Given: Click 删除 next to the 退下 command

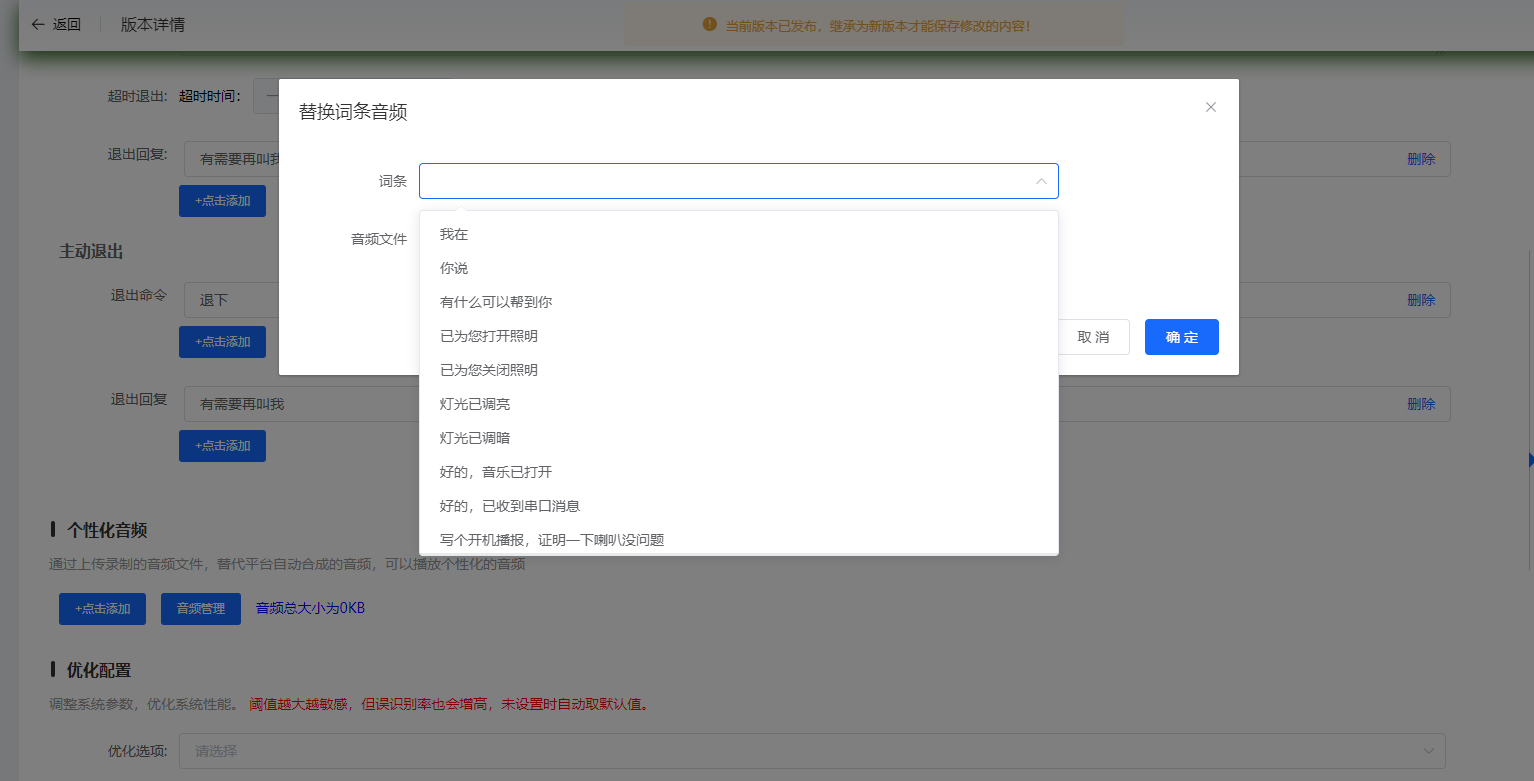Looking at the screenshot, I should (x=1422, y=299).
